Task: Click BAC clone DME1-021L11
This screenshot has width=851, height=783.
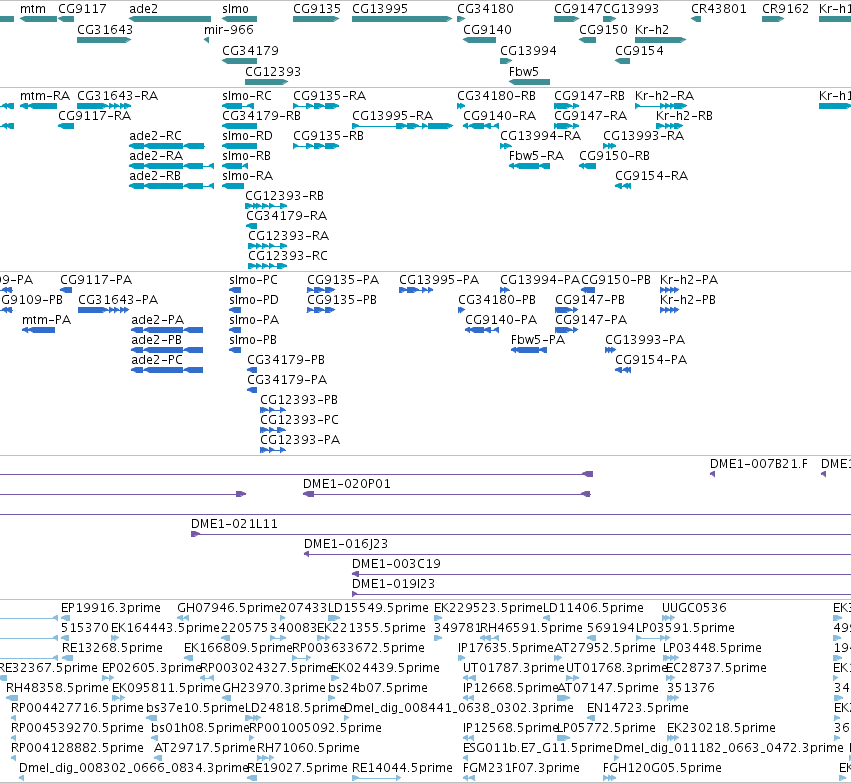Action: (521, 534)
